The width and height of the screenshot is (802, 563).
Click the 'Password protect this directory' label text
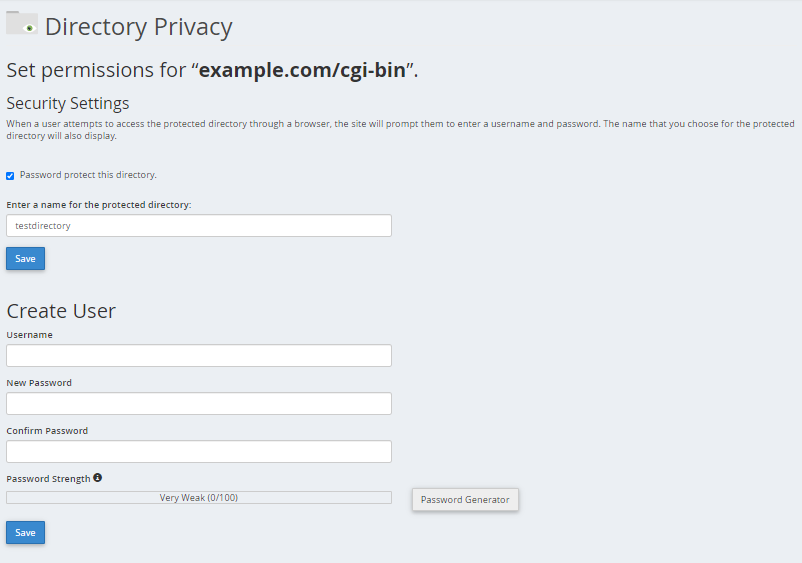click(88, 175)
